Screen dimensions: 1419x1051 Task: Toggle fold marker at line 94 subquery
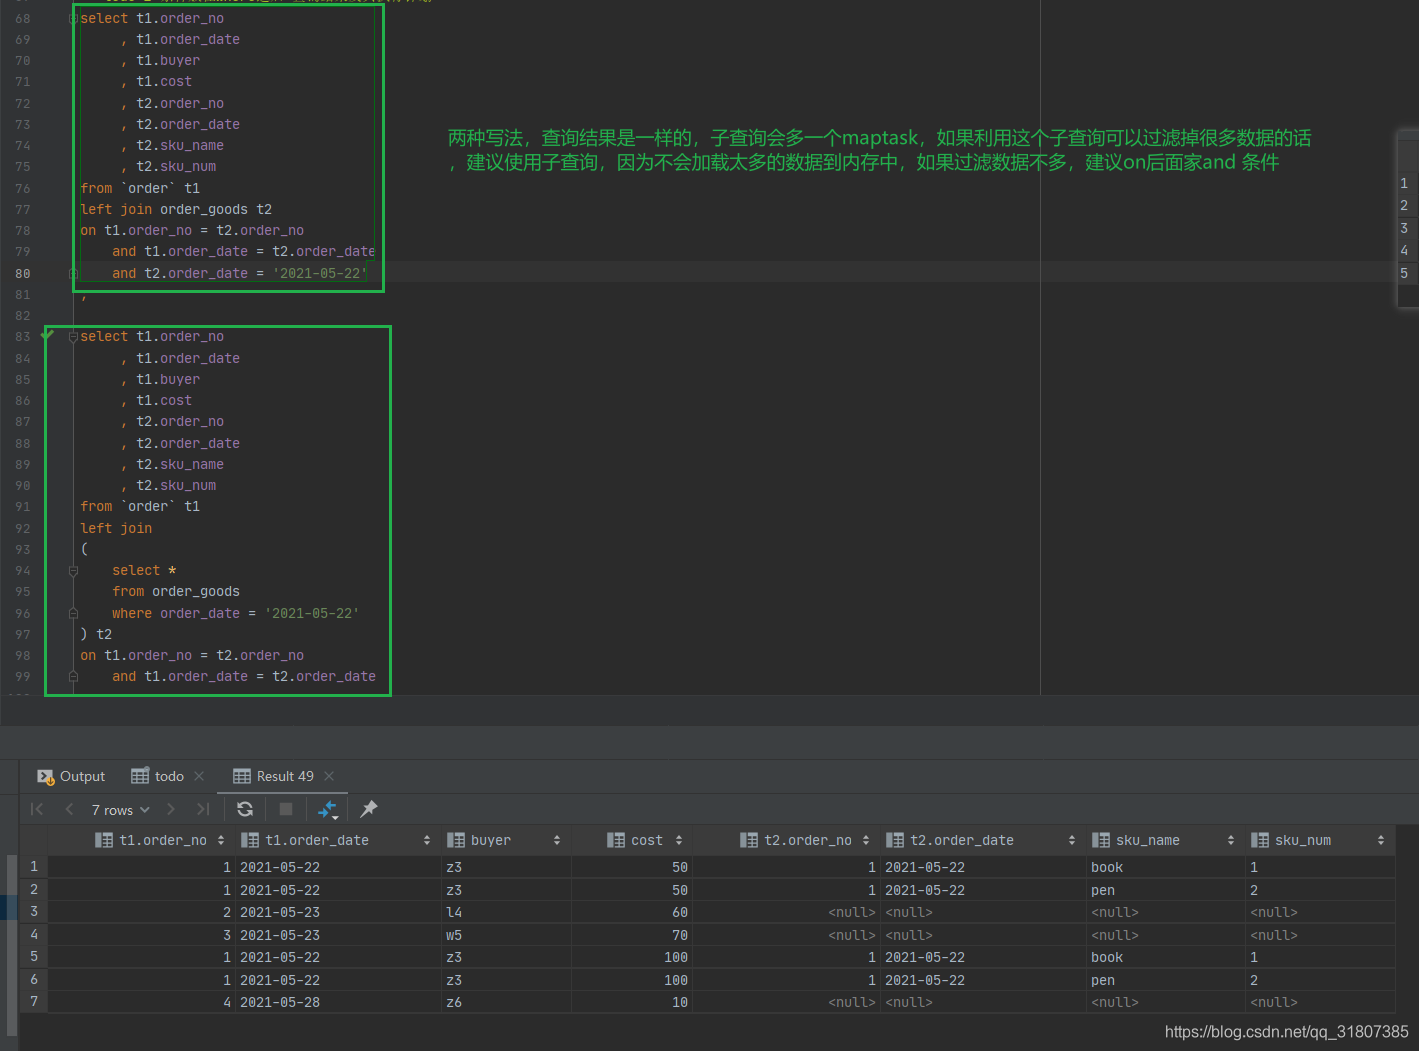tap(73, 570)
